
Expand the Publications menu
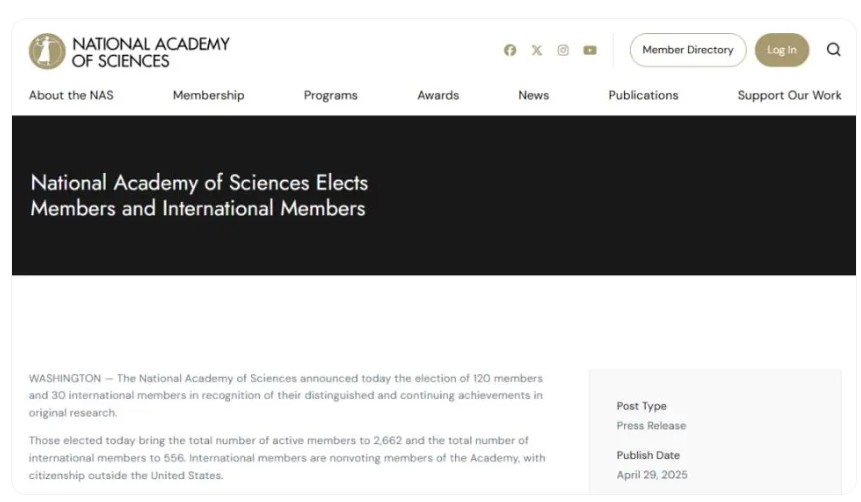pyautogui.click(x=643, y=95)
